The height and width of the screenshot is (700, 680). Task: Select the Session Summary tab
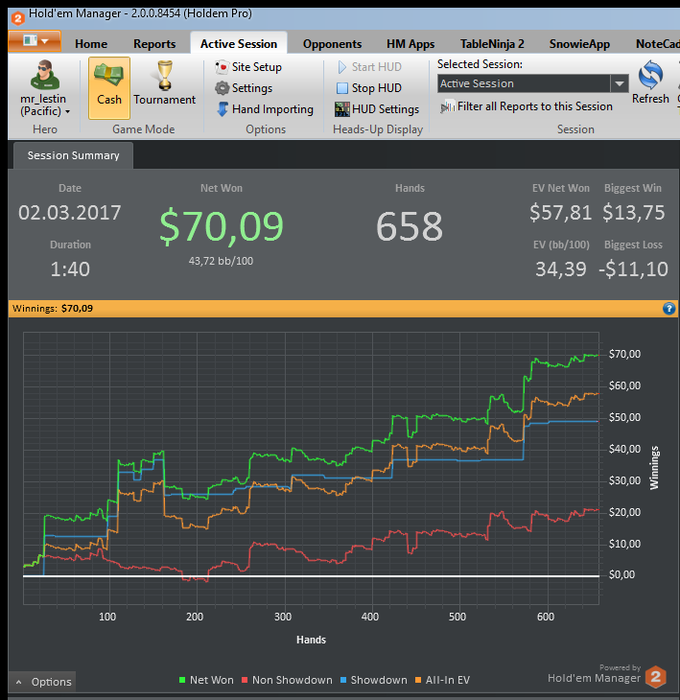[73, 155]
